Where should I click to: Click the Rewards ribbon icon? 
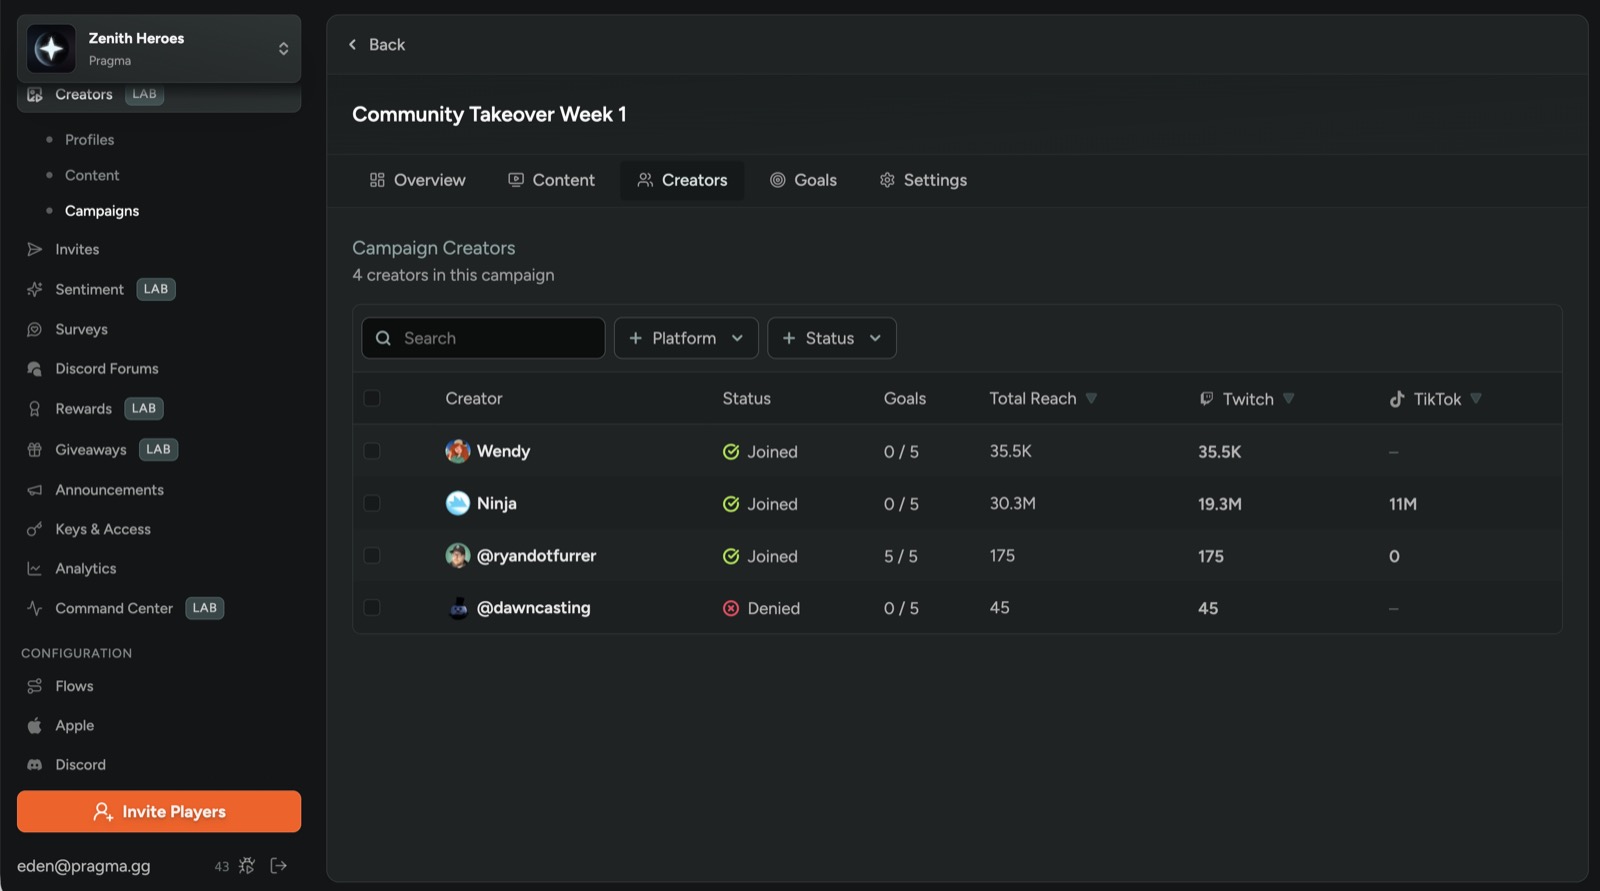coord(35,409)
